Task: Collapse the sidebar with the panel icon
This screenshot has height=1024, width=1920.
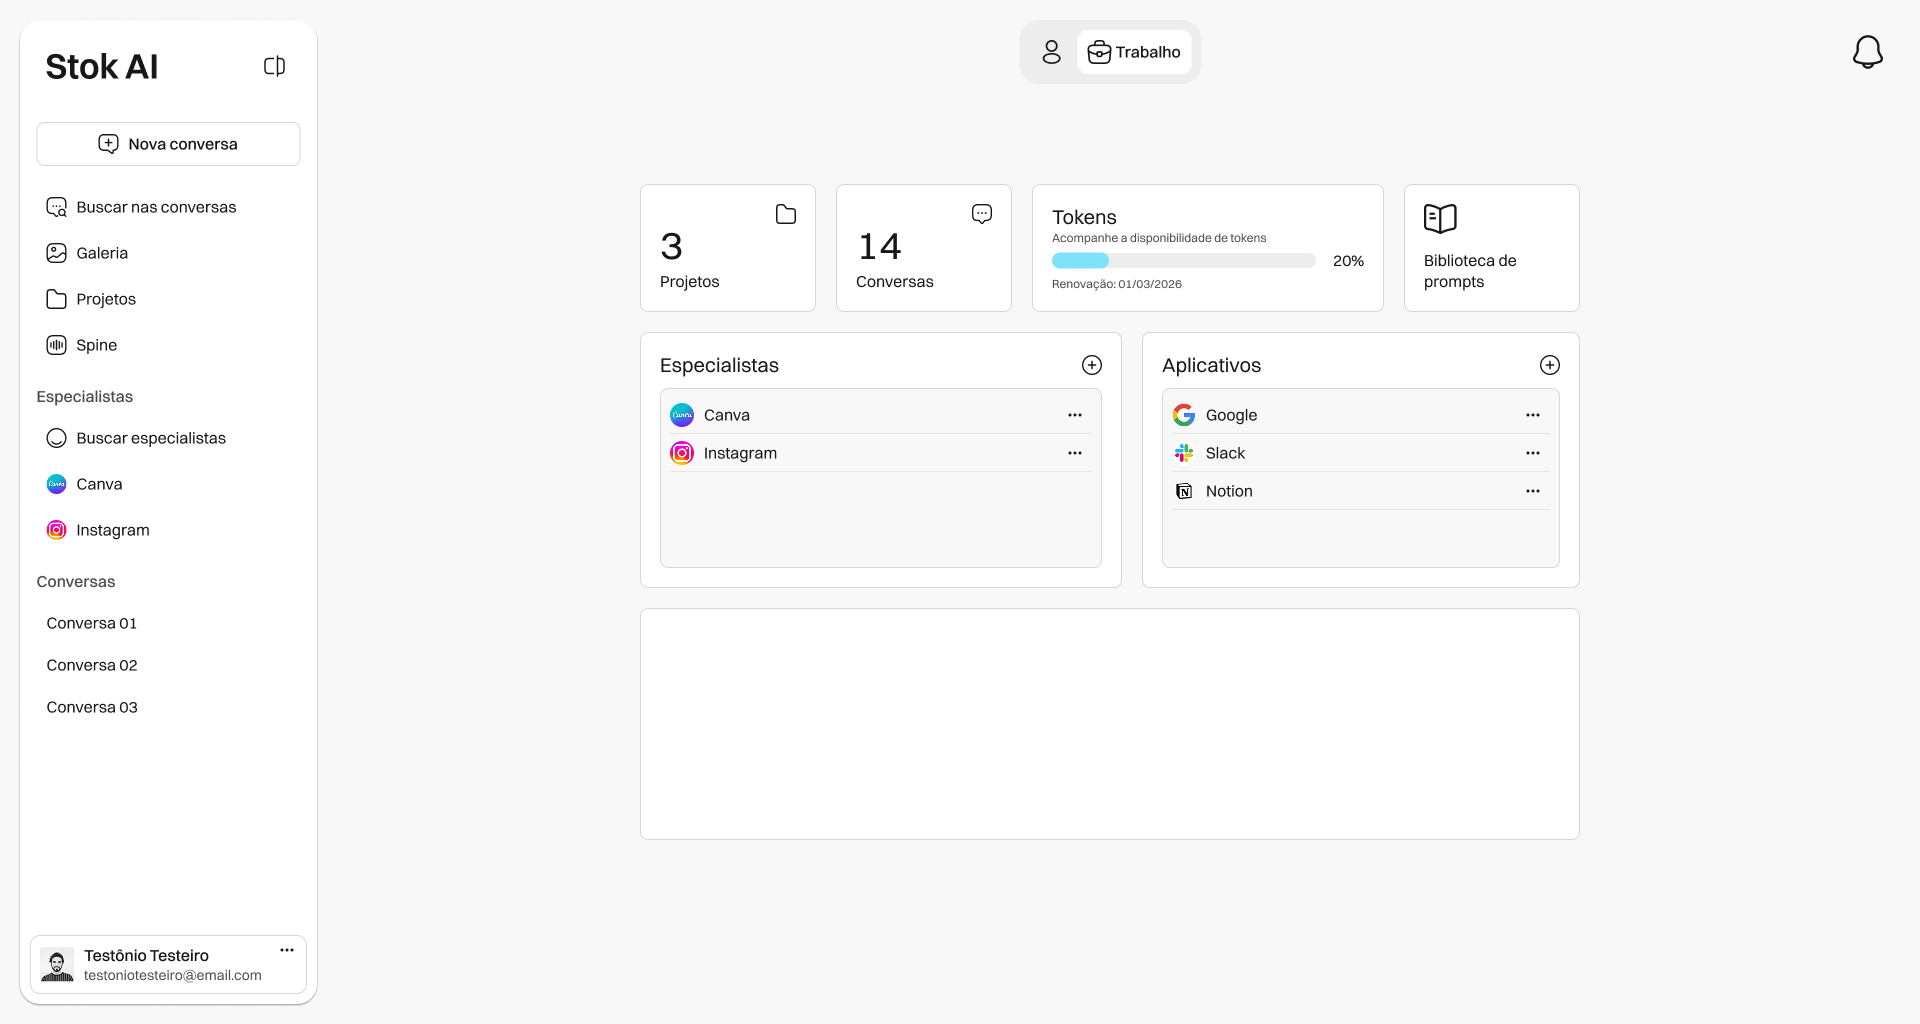Action: (274, 65)
